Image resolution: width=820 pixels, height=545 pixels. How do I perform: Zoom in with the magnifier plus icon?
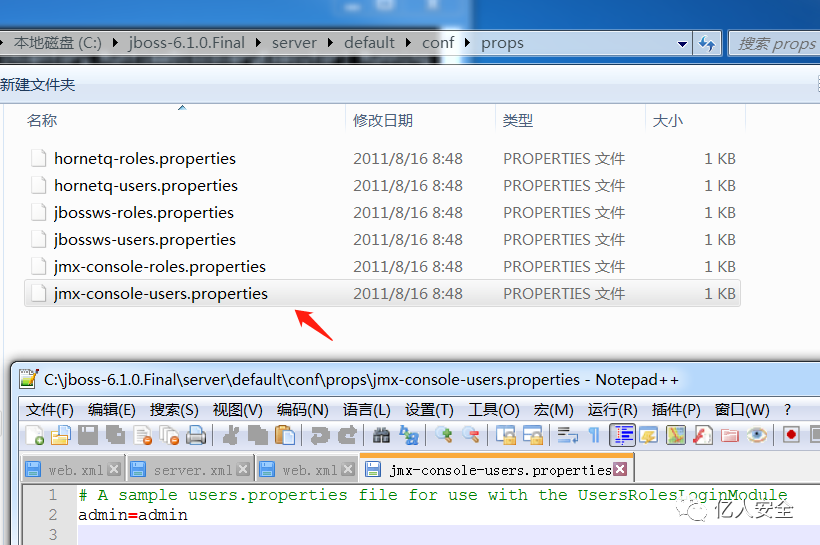(x=444, y=435)
